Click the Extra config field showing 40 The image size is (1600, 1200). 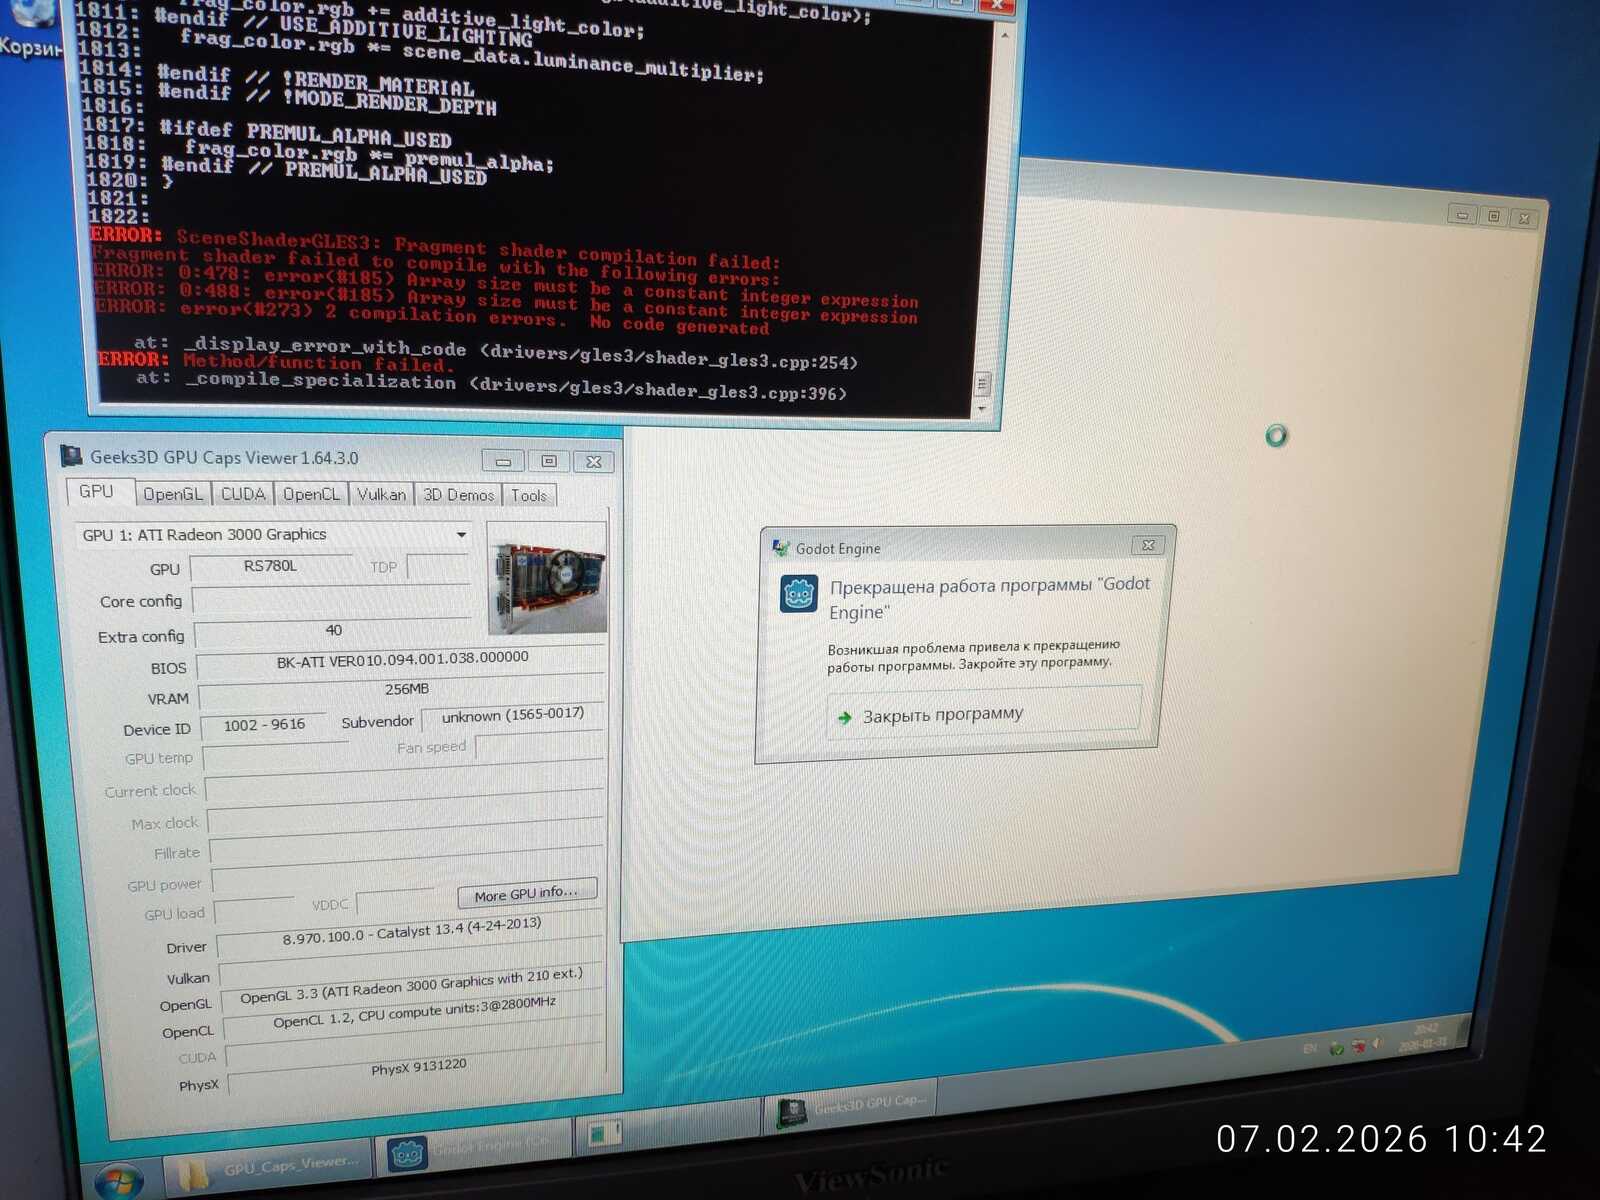coord(332,631)
